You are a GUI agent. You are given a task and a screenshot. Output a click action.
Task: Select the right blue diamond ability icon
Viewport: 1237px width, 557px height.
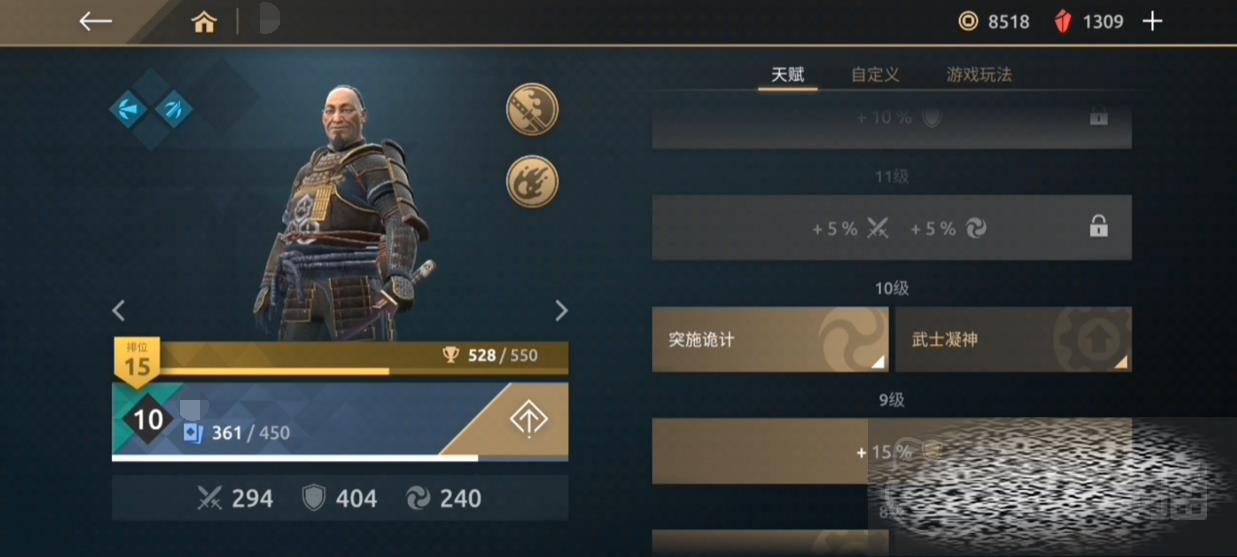tap(173, 109)
